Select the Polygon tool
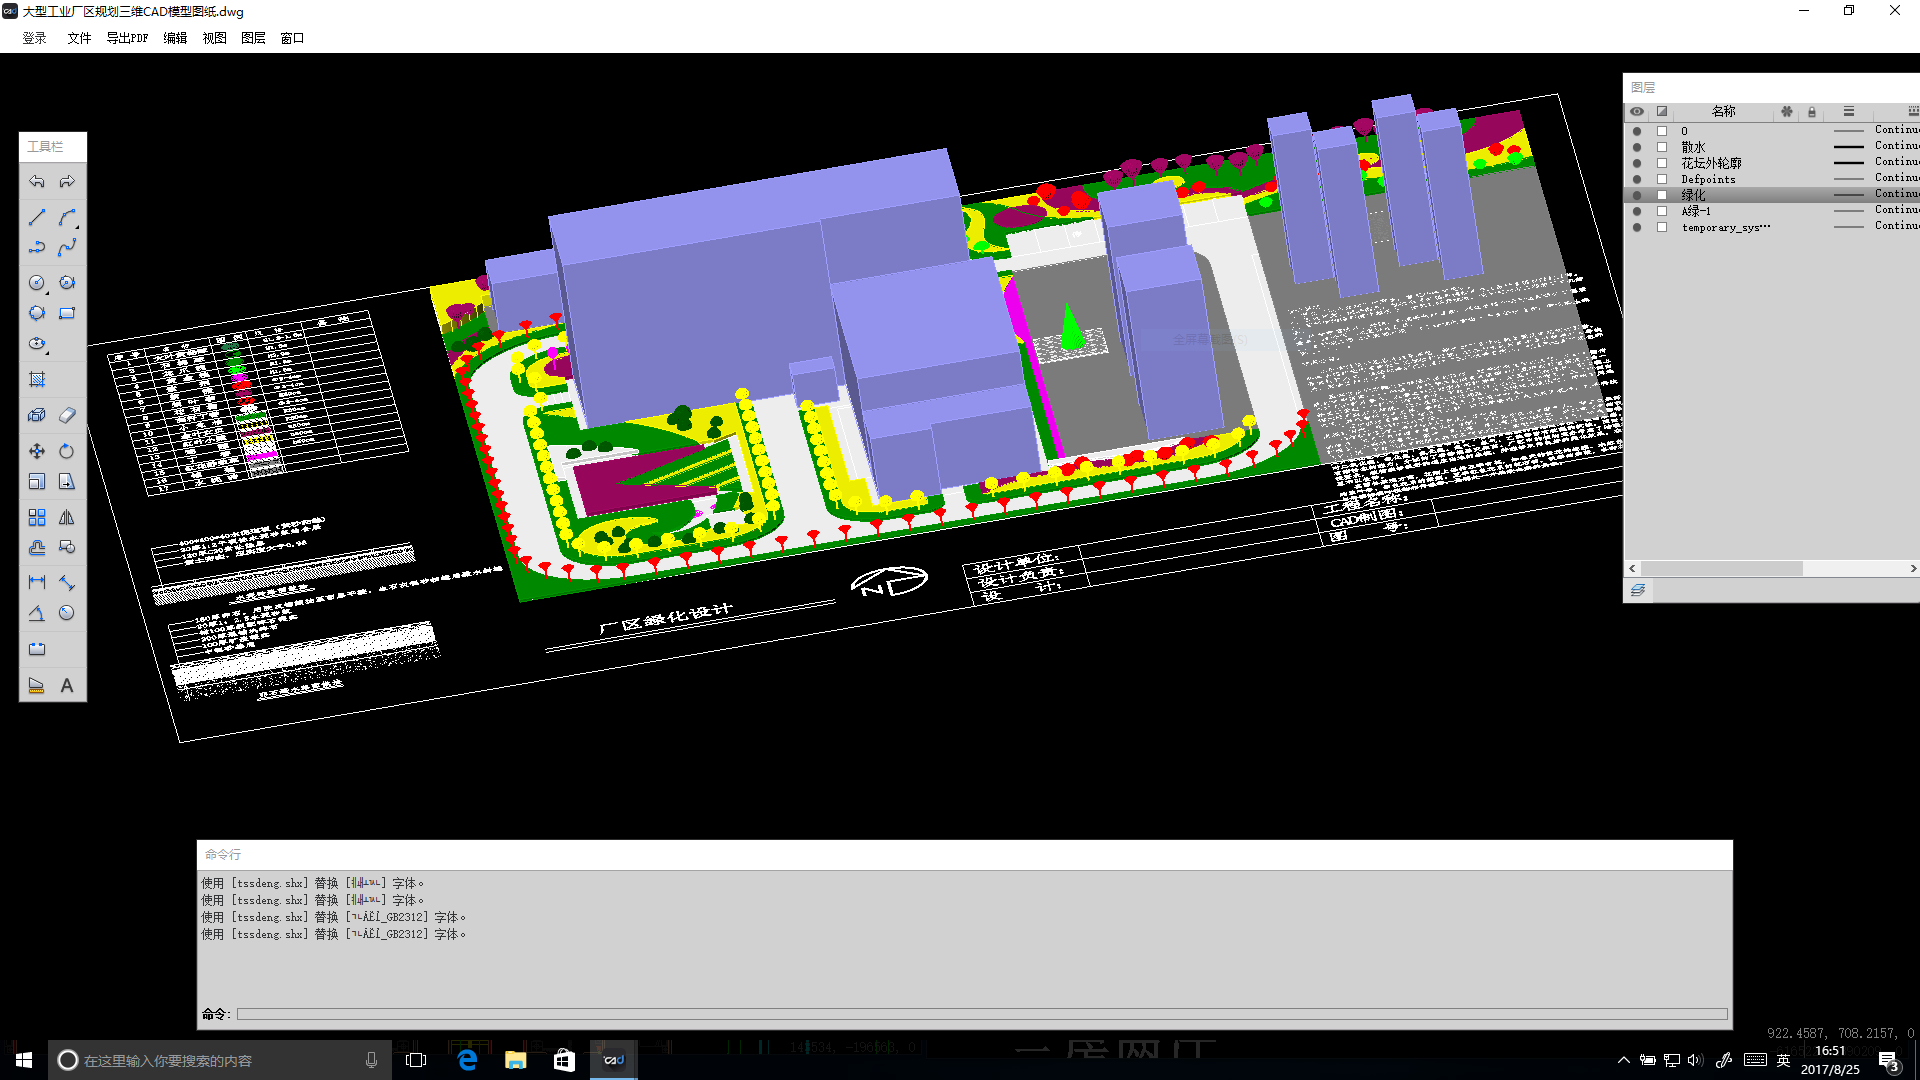The image size is (1920, 1080). coord(37,313)
